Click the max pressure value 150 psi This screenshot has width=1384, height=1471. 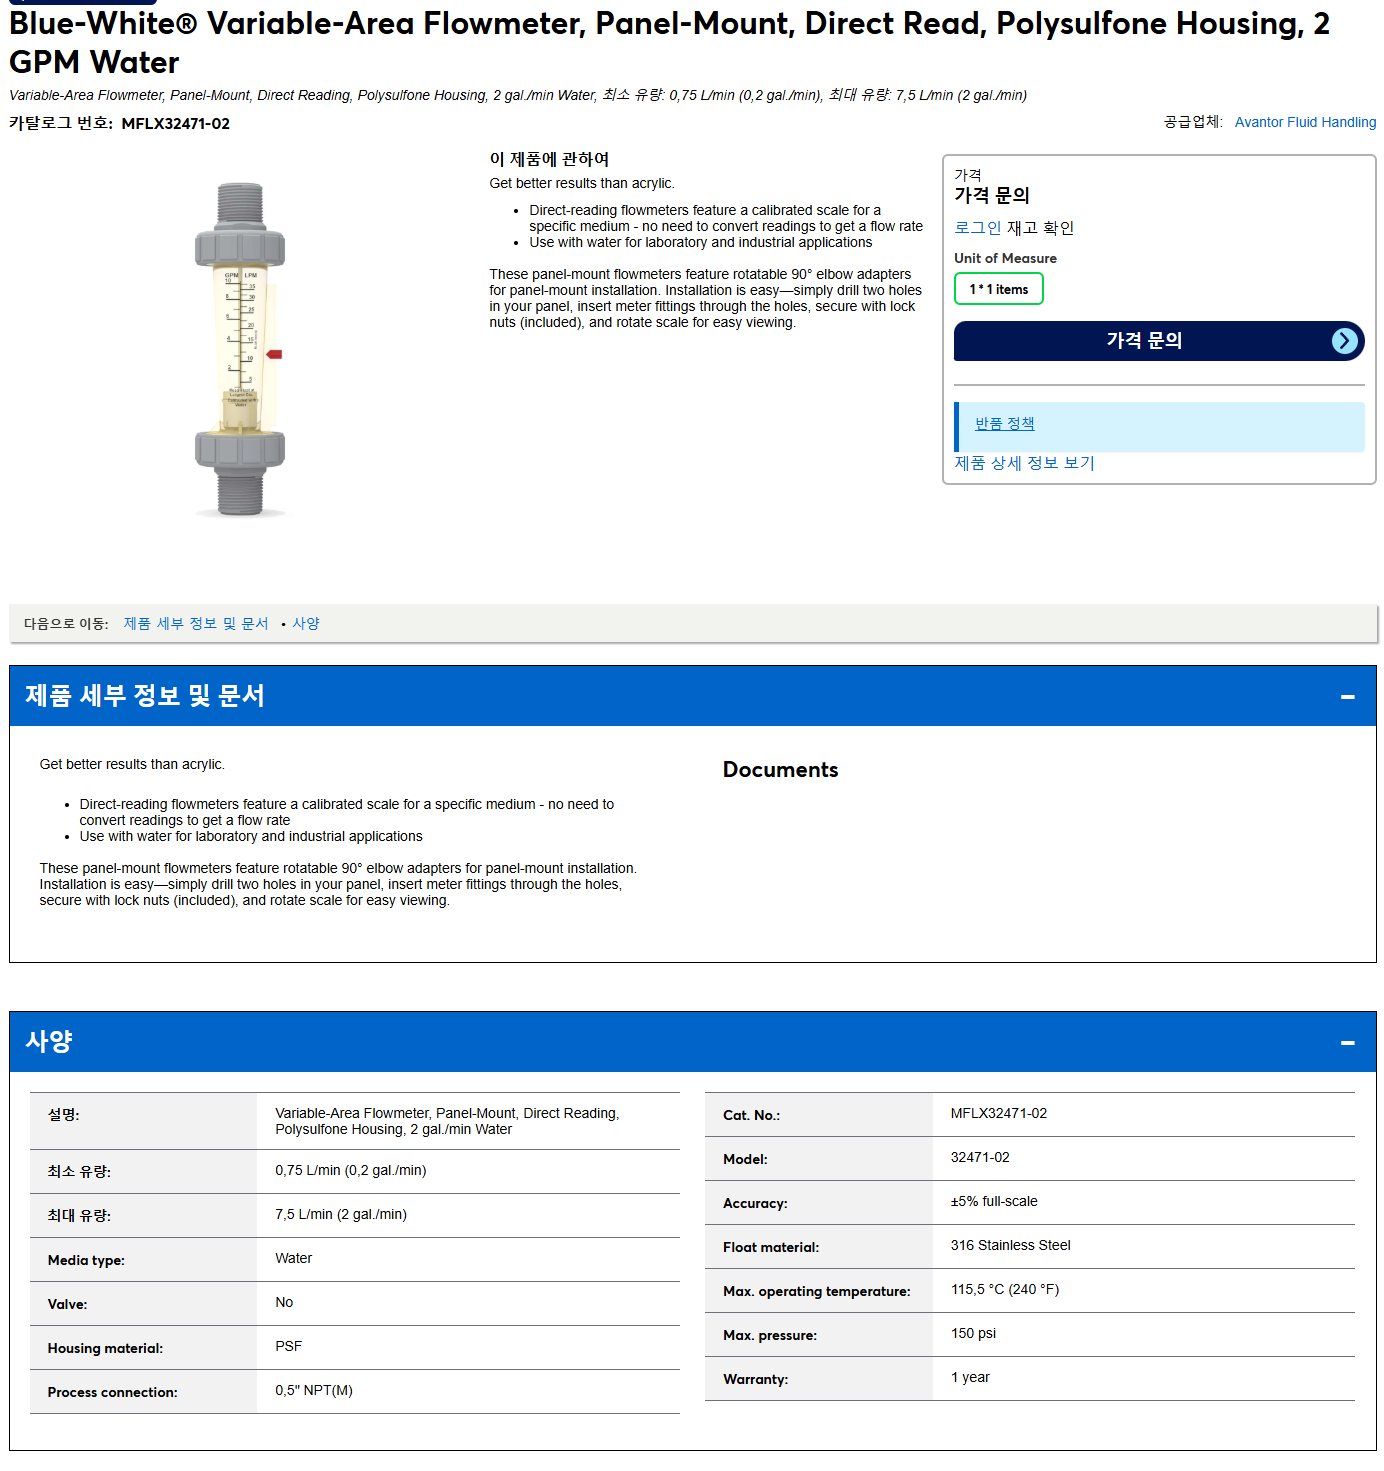973,1333
